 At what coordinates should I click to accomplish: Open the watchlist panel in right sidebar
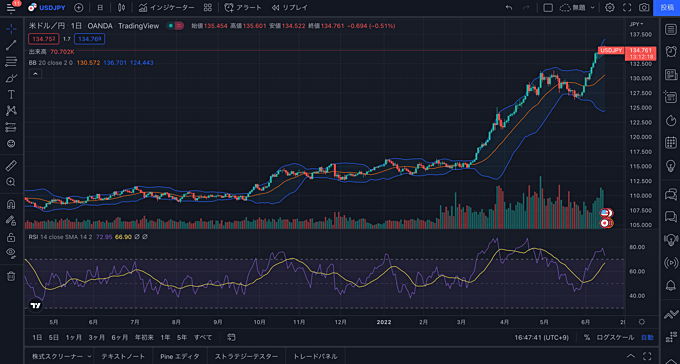click(670, 30)
